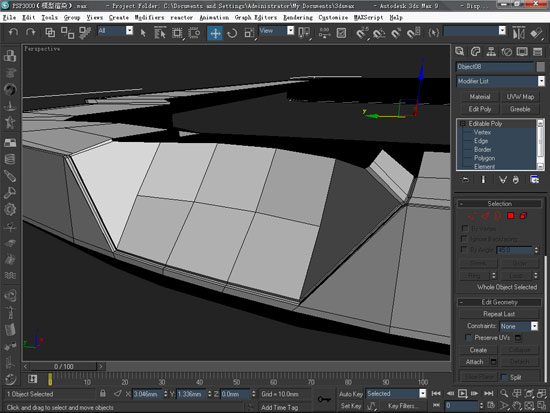550x413 pixels.
Task: Click the Play Animation button
Action: pyautogui.click(x=462, y=393)
